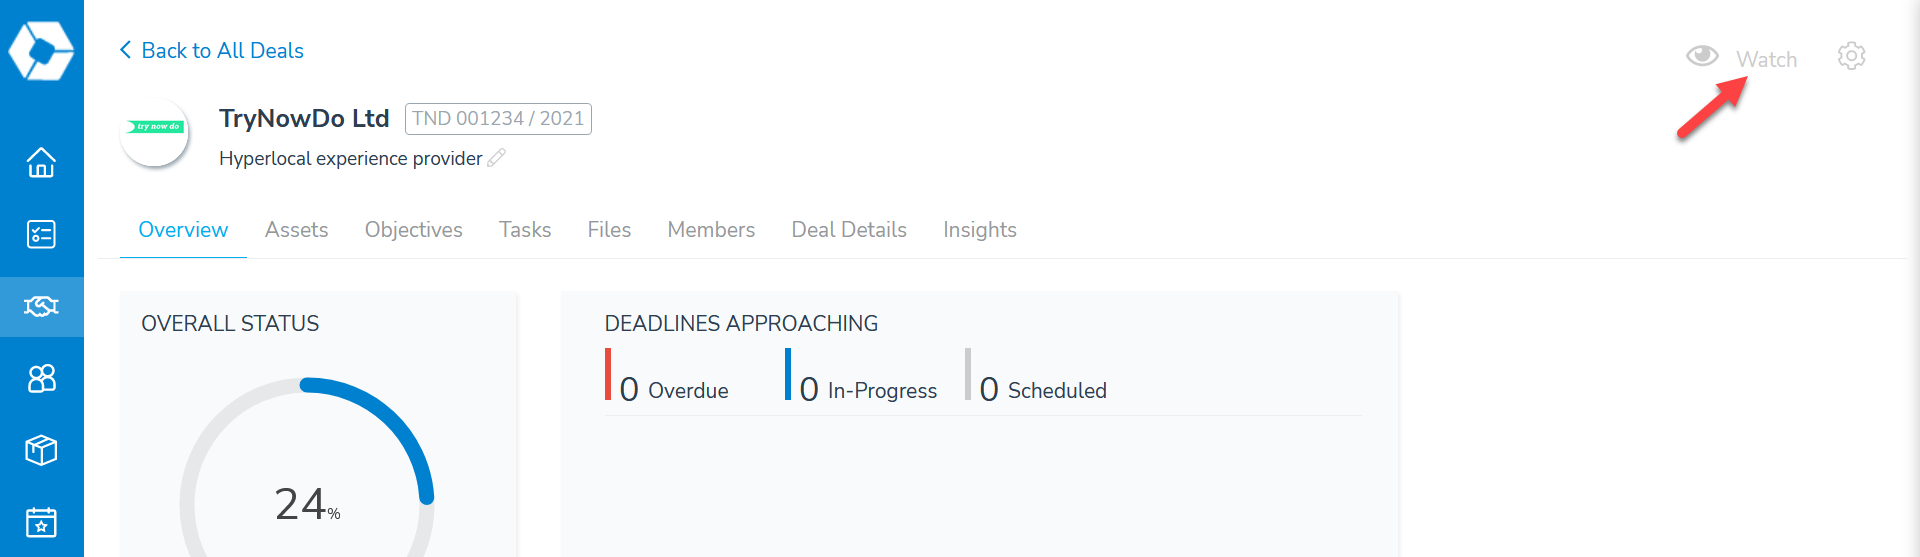Open the task checklist sidebar icon
Viewport: 1920px width, 557px height.
point(41,234)
